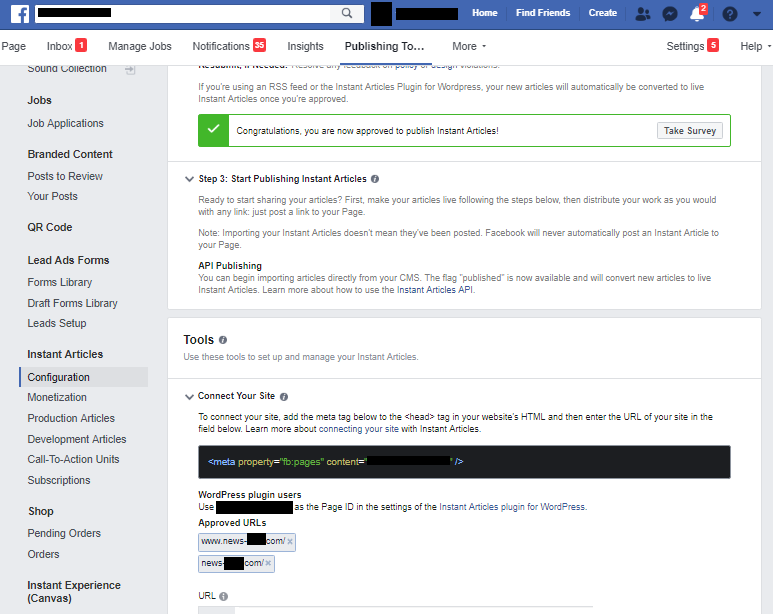This screenshot has height=614, width=773.
Task: Click the URL input field
Action: tap(395, 610)
